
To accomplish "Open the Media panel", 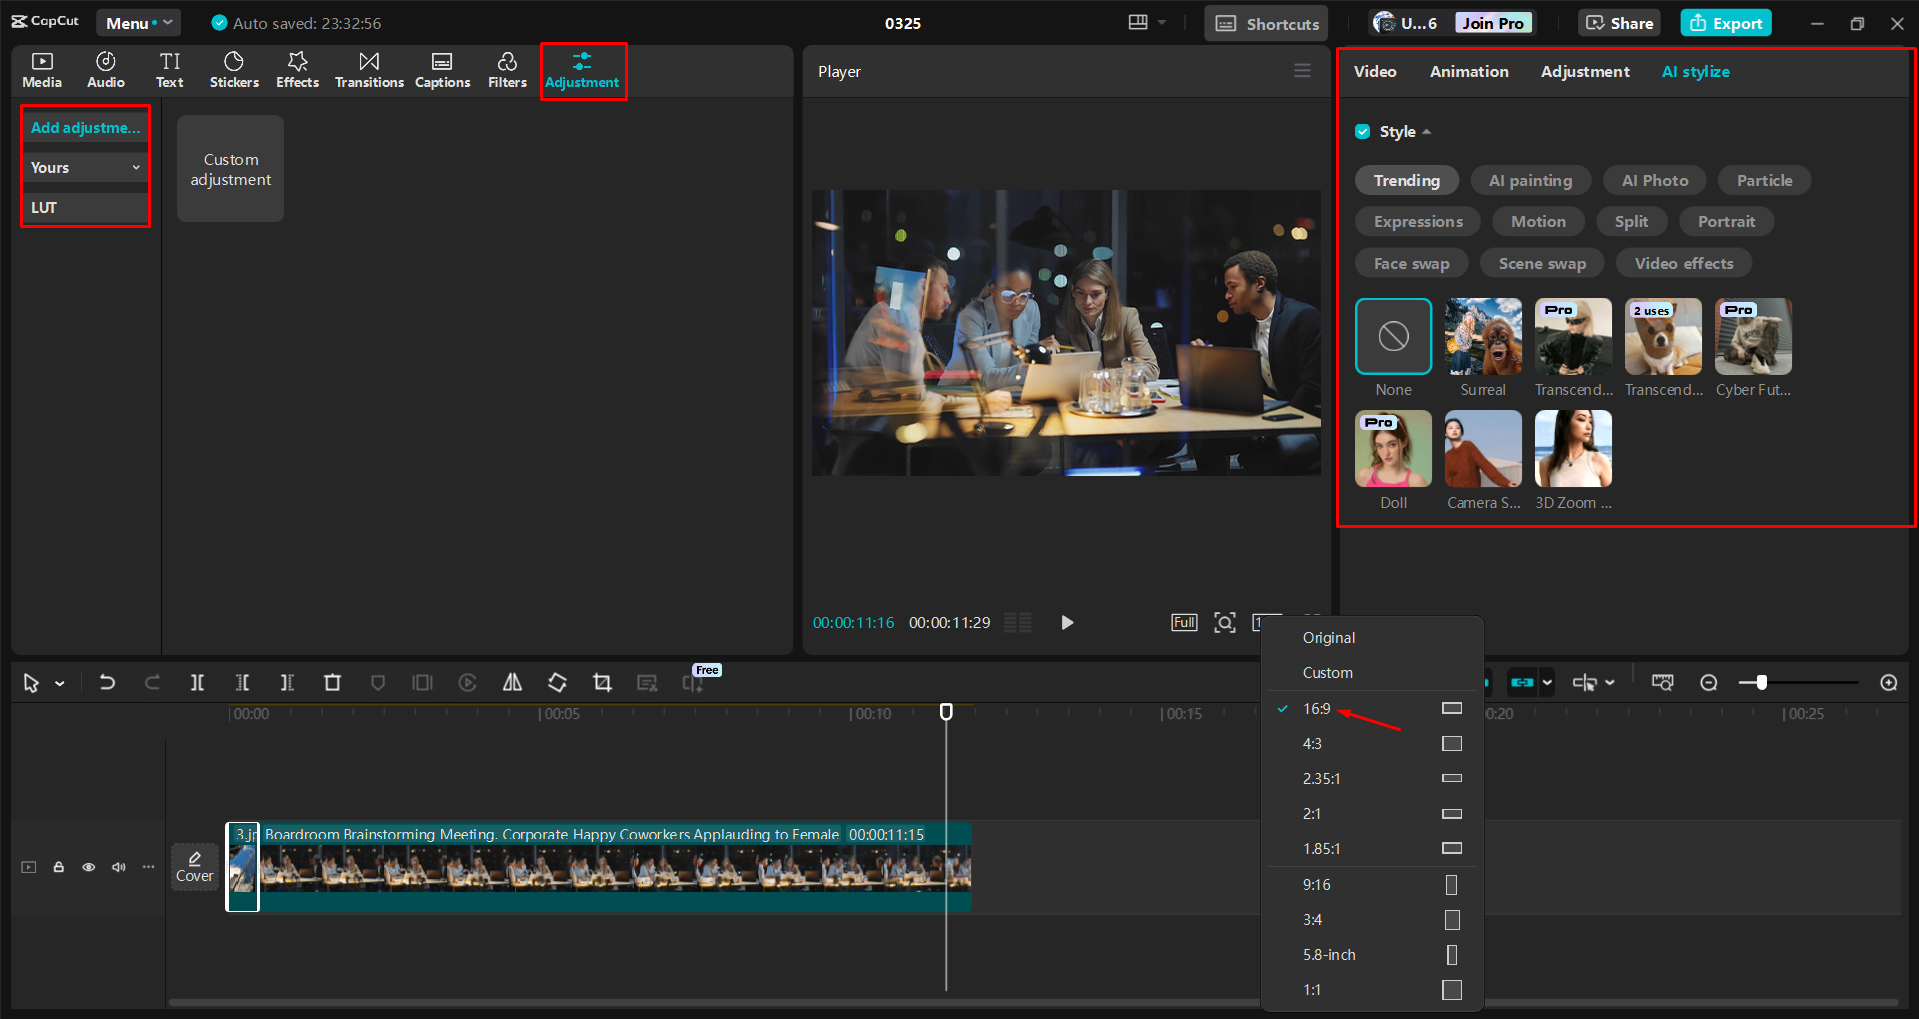I will pos(41,69).
